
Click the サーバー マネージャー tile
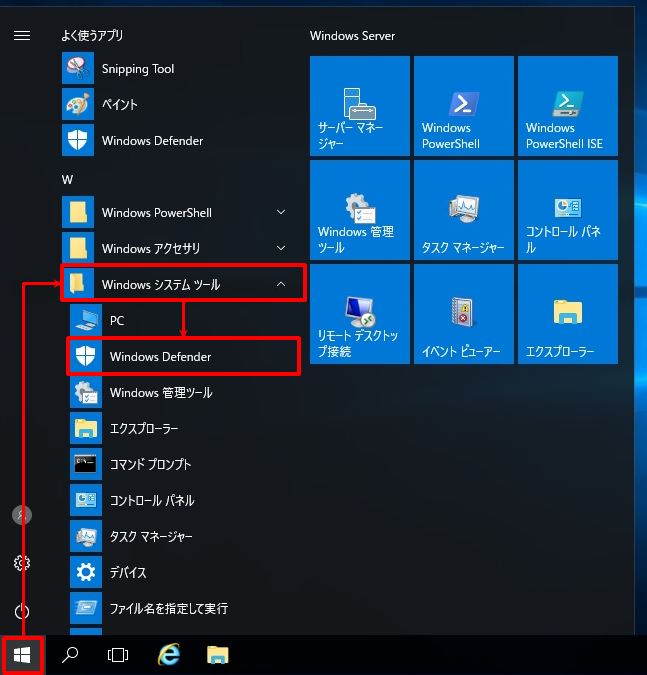coord(359,105)
